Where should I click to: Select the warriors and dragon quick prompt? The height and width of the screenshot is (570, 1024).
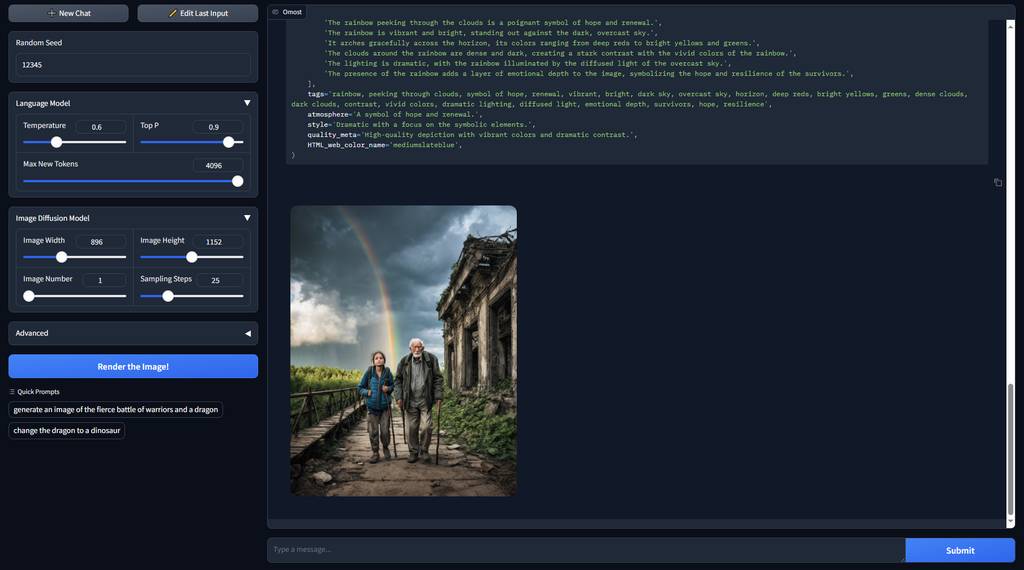[116, 409]
